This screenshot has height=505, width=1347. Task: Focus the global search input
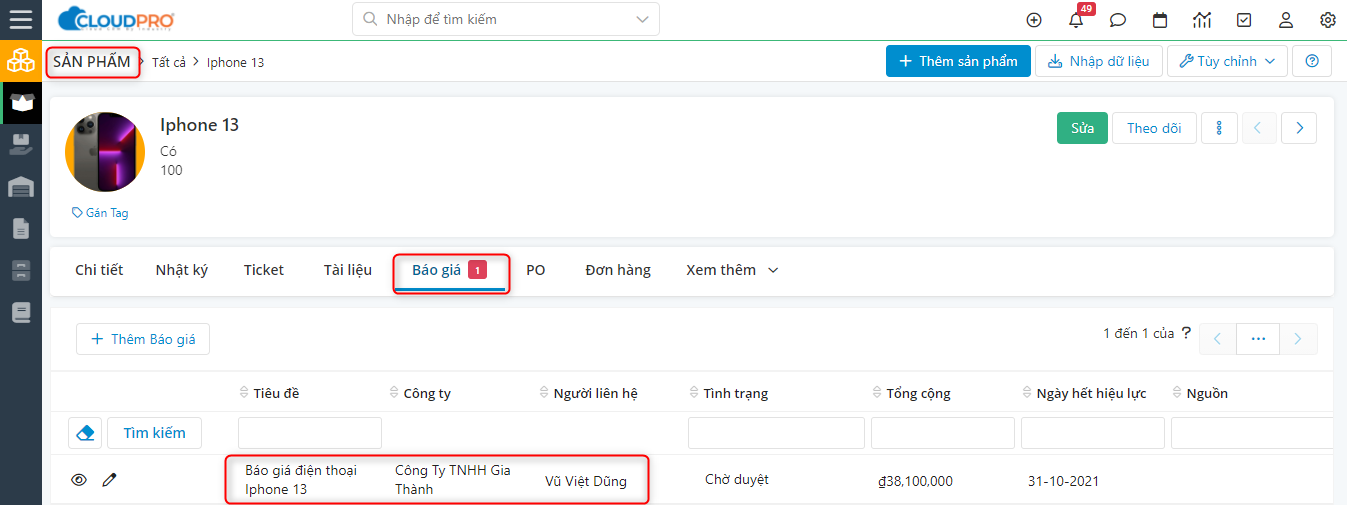pos(505,19)
